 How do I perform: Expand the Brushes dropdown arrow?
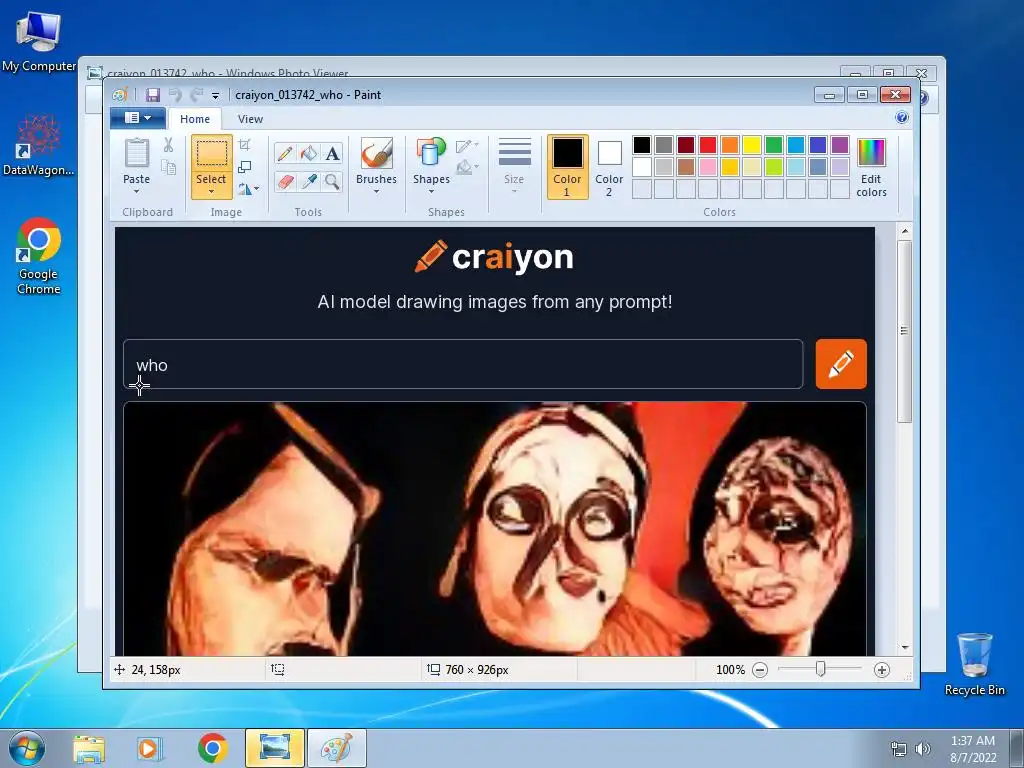[x=376, y=191]
